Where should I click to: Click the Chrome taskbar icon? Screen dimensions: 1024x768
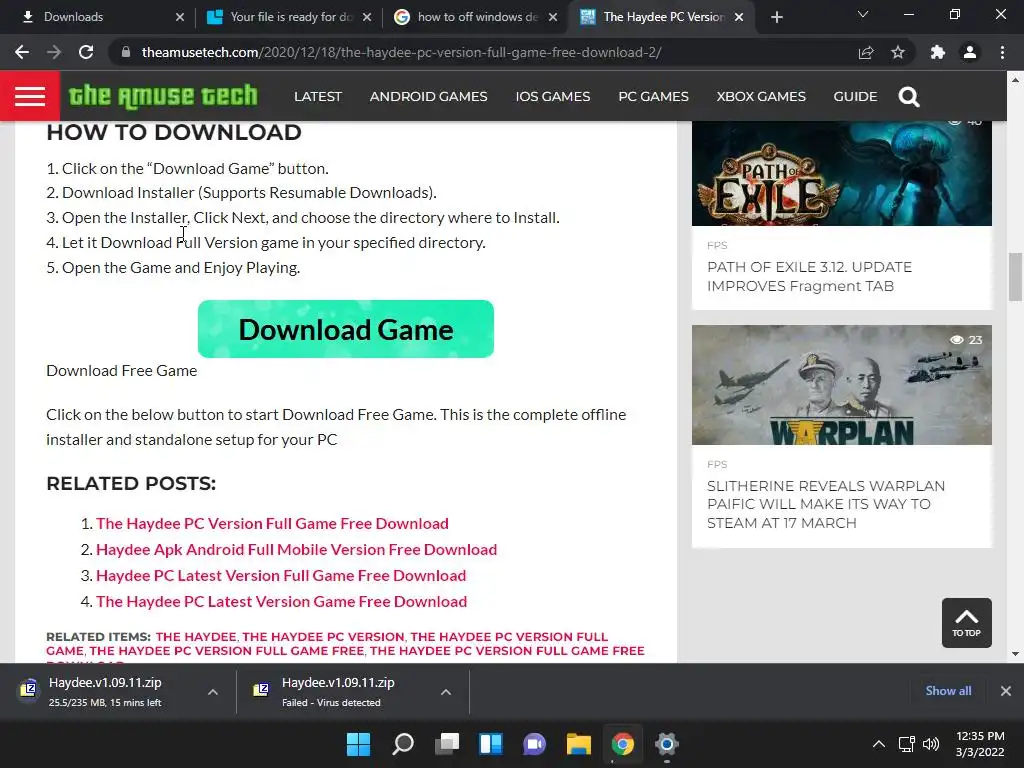(623, 744)
